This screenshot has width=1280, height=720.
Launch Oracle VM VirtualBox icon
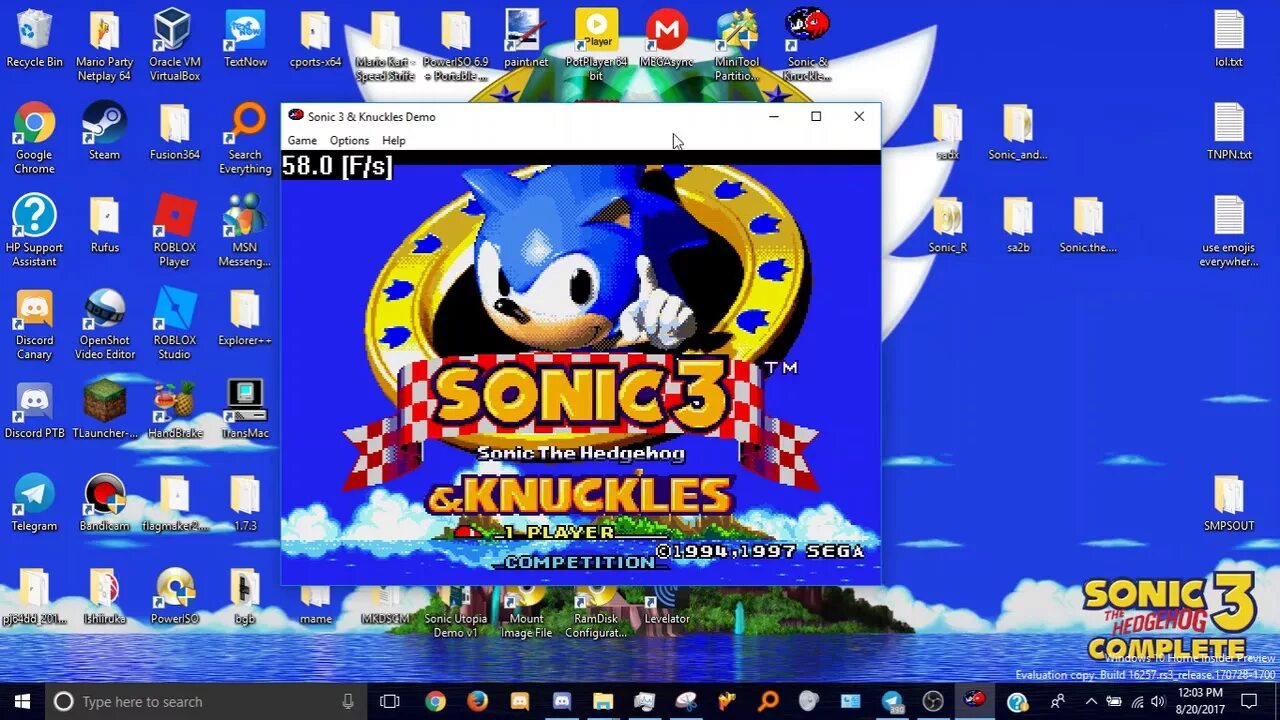pyautogui.click(x=174, y=46)
